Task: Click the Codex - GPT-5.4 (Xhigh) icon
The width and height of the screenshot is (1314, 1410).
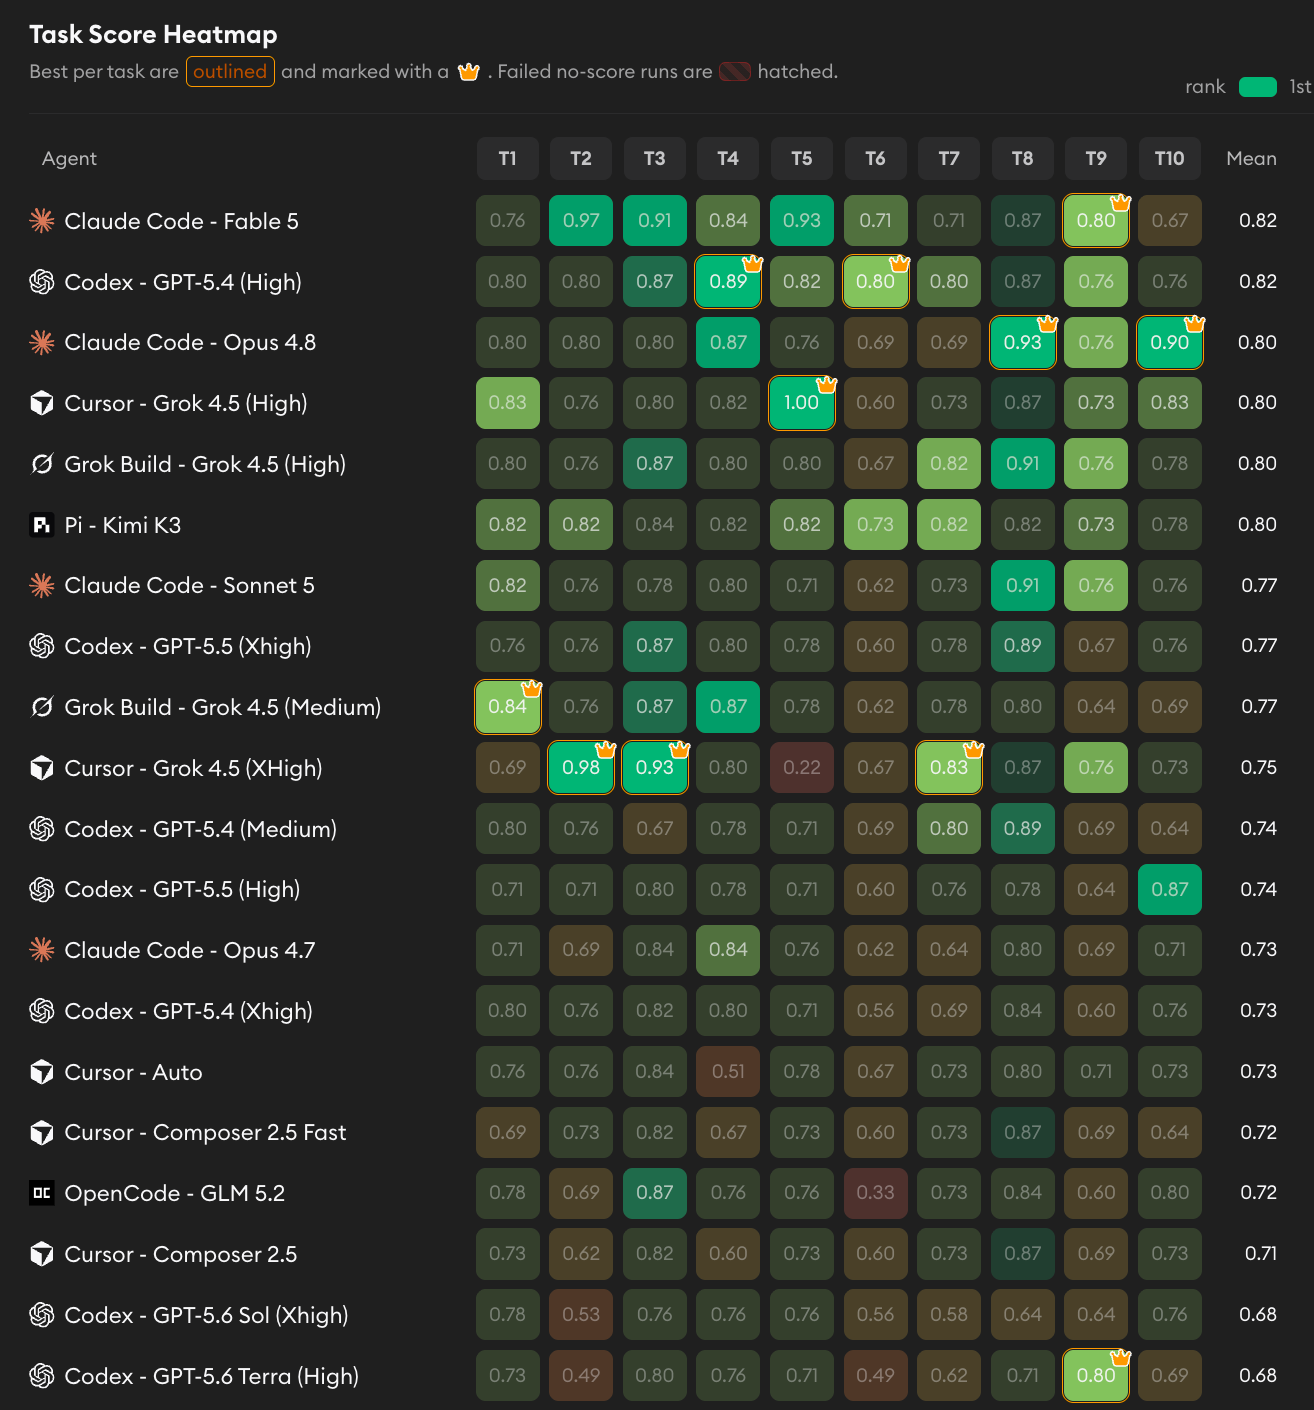Action: 42,1011
